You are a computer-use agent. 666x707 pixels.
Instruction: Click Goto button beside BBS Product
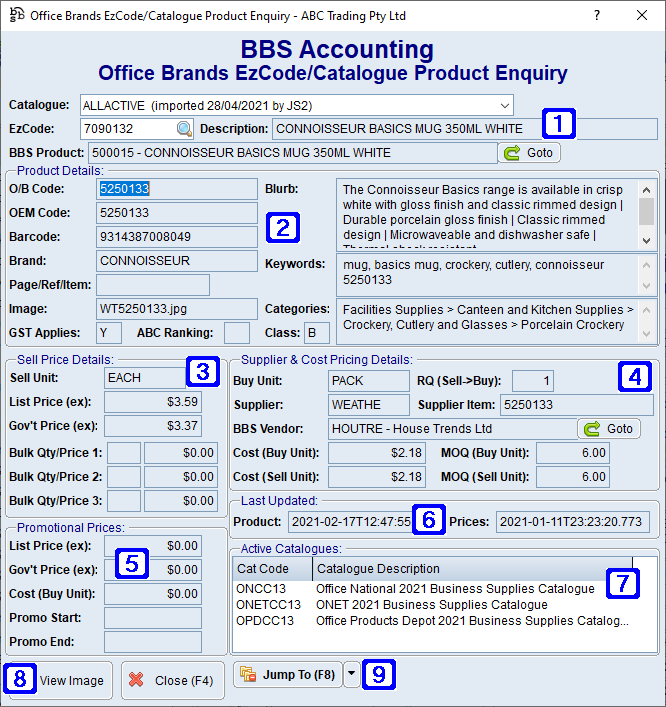click(x=529, y=153)
